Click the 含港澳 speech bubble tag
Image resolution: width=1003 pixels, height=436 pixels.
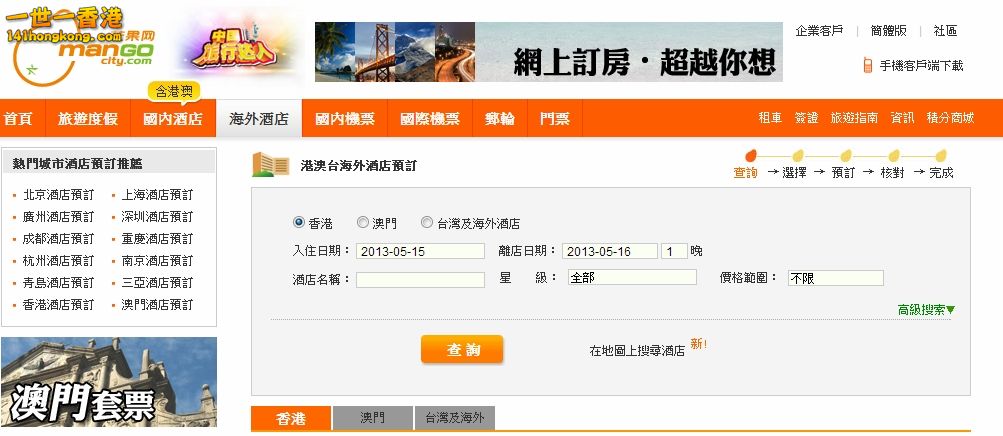174,91
